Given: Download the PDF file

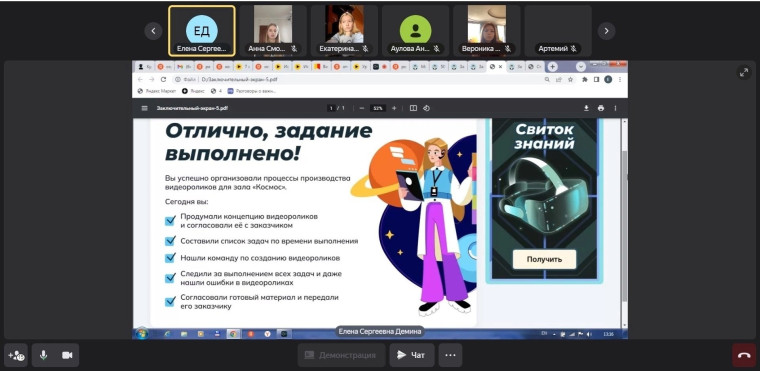Looking at the screenshot, I should (586, 108).
